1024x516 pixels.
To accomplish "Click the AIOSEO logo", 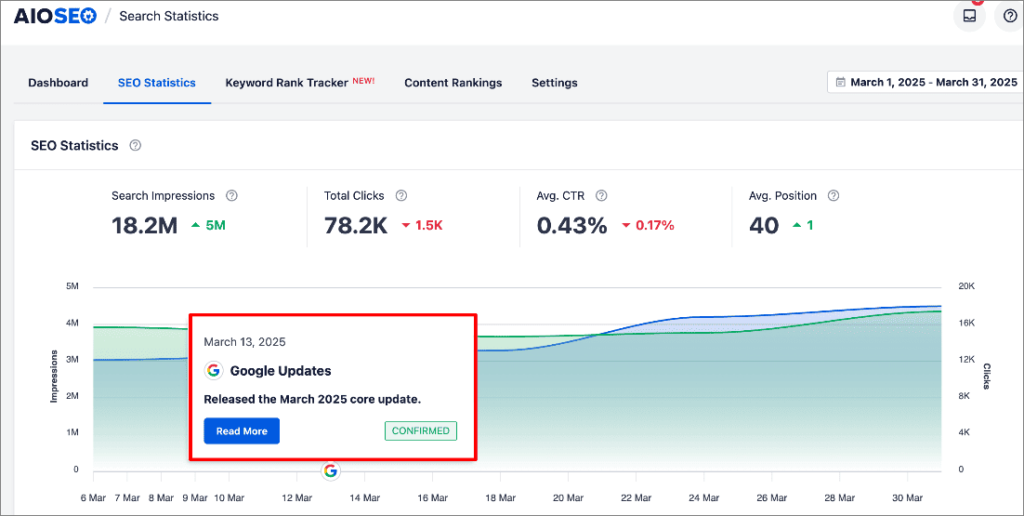I will [x=56, y=16].
